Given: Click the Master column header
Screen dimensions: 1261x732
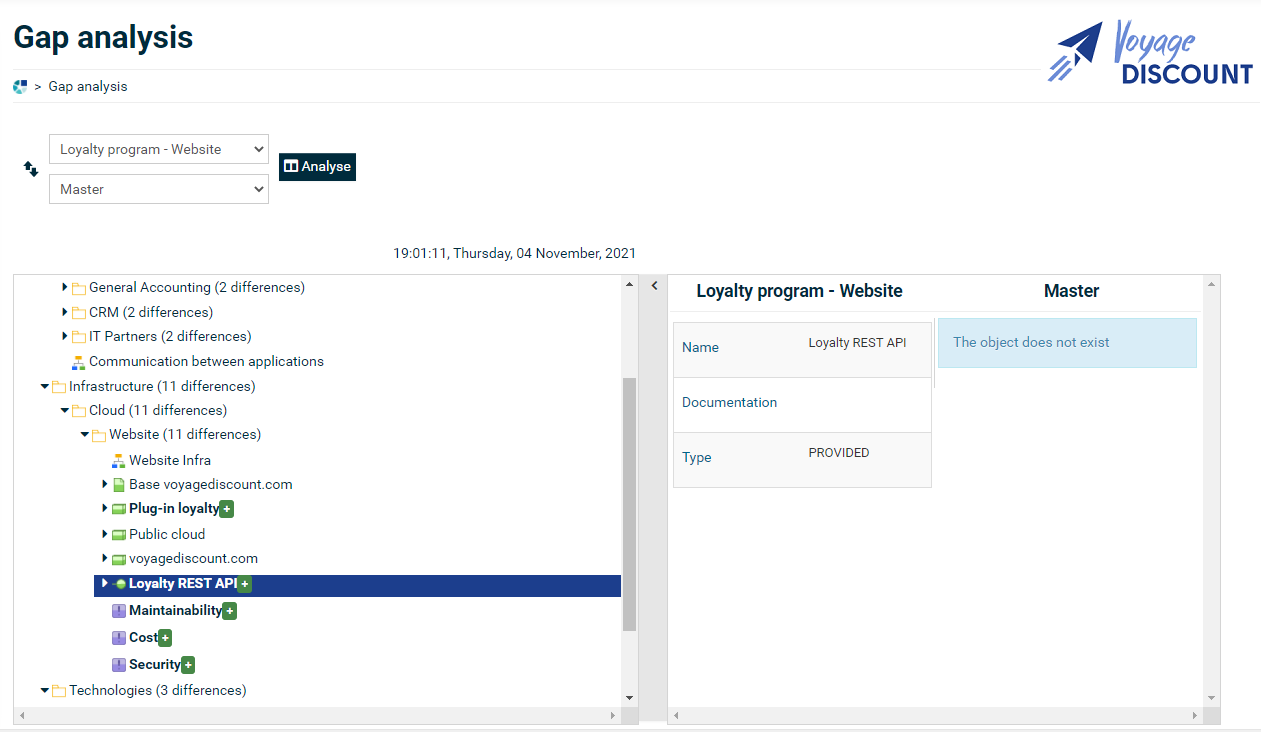Looking at the screenshot, I should (x=1071, y=291).
